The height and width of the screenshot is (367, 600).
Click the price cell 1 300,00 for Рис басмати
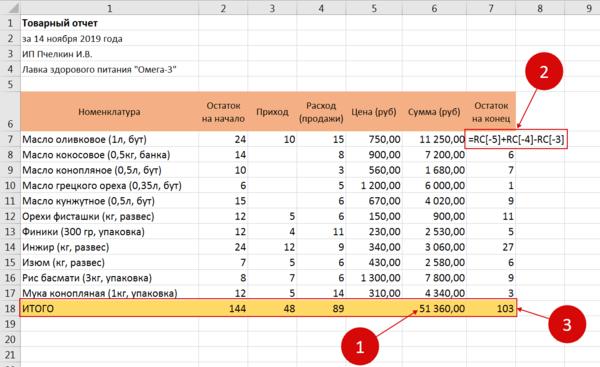[x=374, y=278]
